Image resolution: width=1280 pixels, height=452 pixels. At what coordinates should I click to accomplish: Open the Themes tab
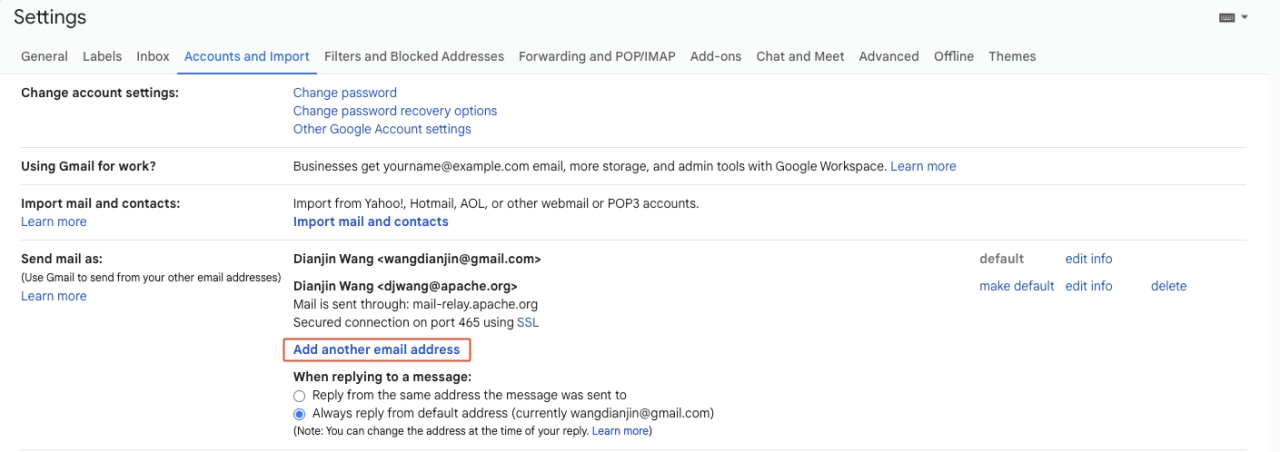(x=1012, y=57)
